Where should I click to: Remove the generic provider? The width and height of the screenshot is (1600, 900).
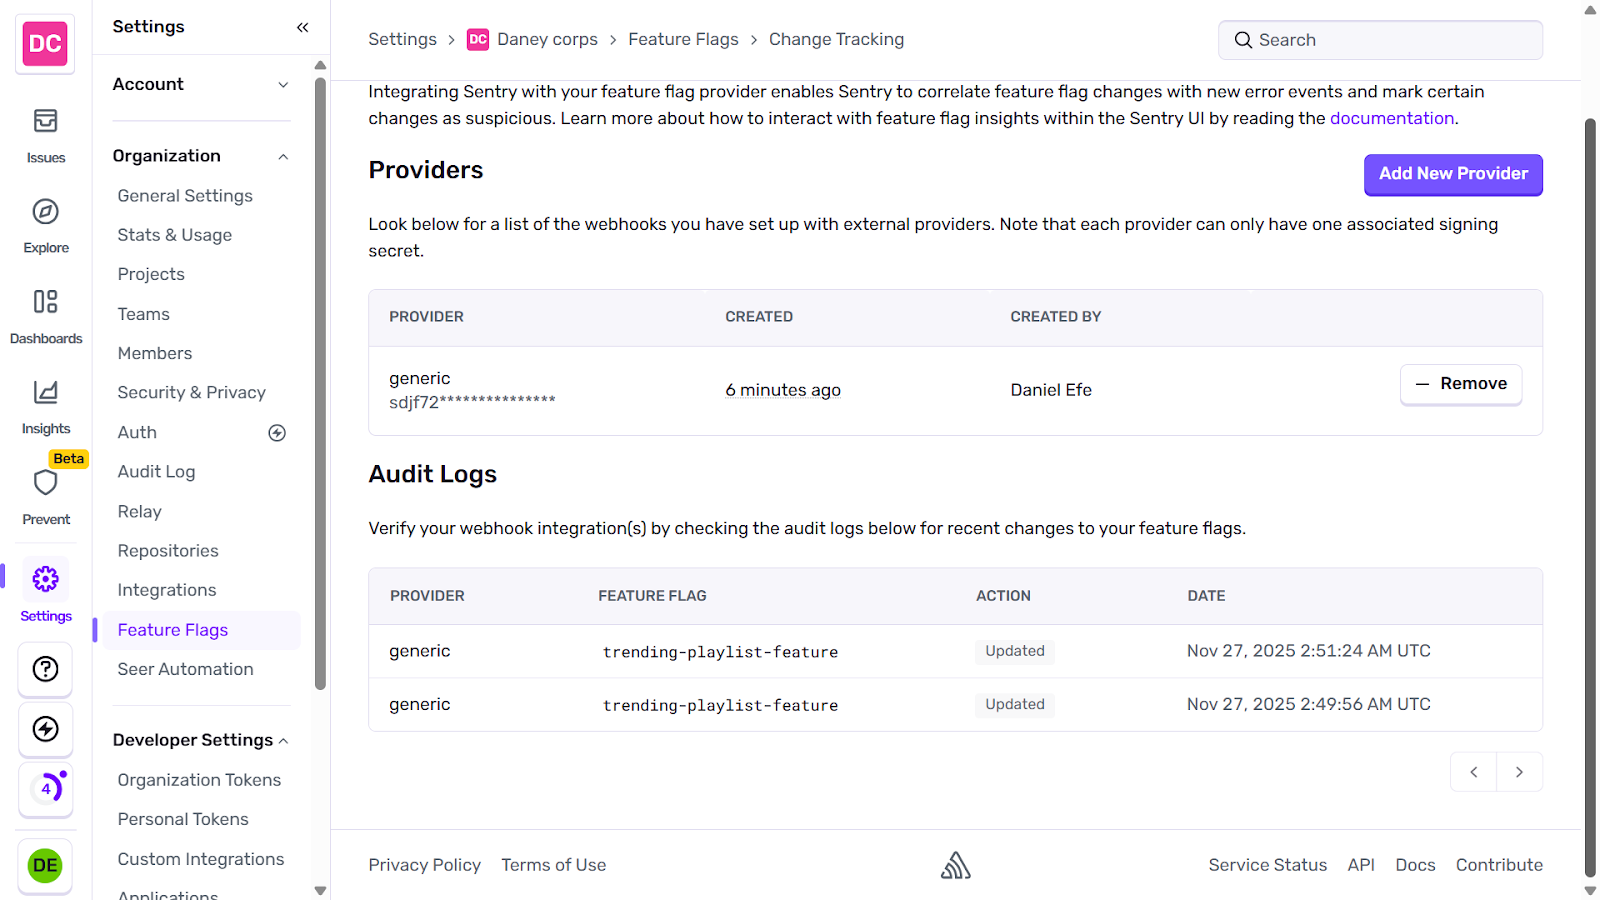click(1460, 384)
